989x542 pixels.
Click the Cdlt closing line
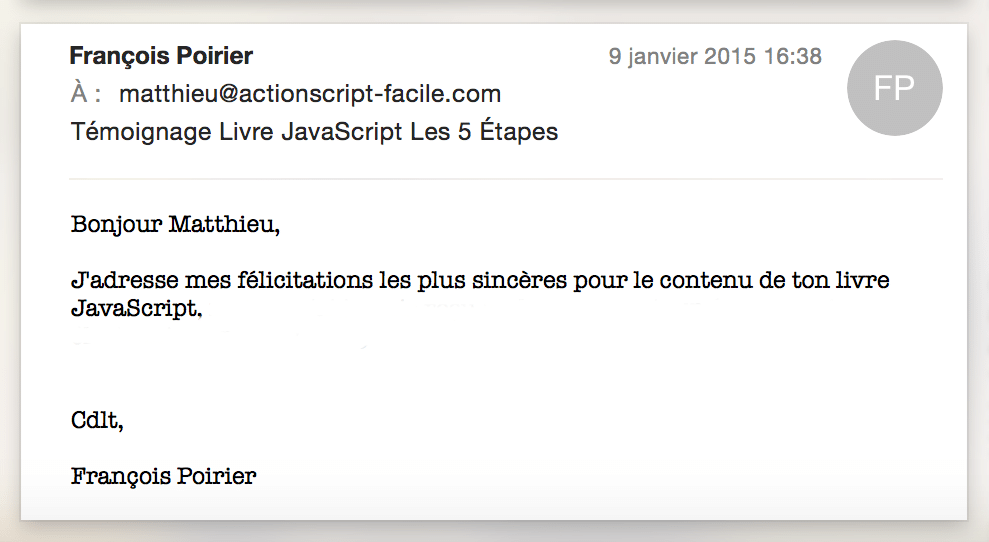tap(97, 421)
